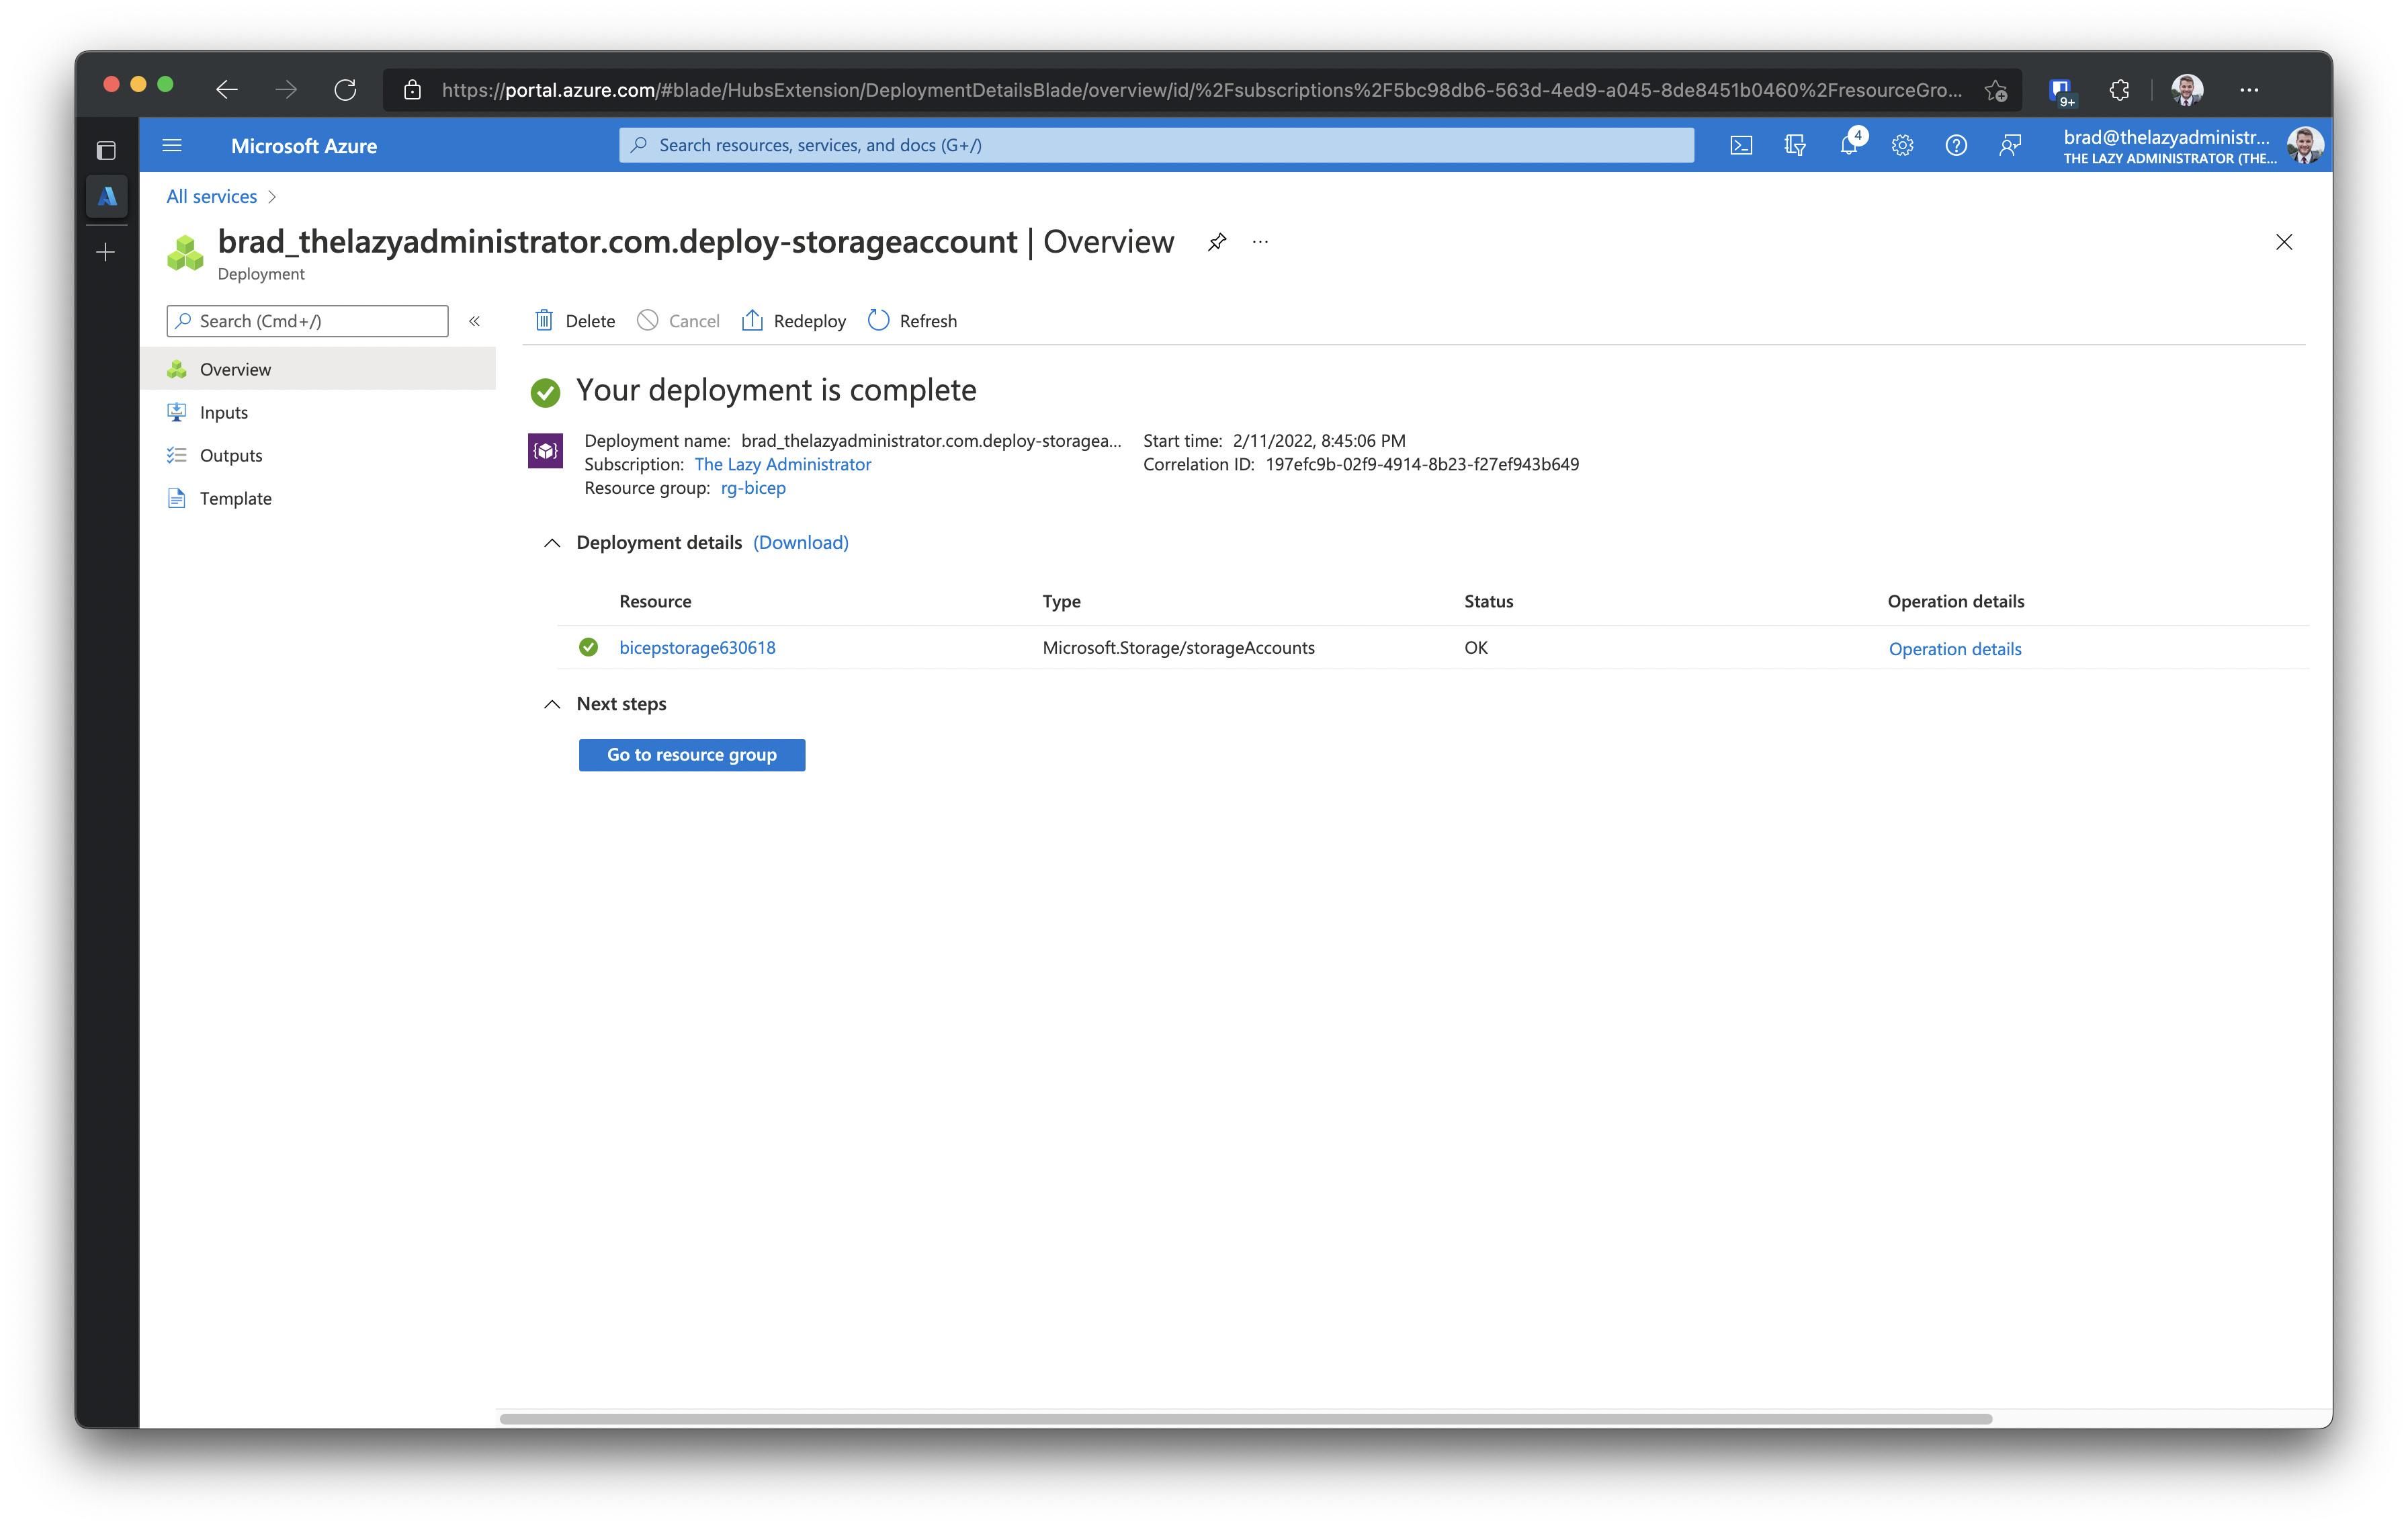Open Cloud Shell from the header
2408x1528 pixels.
(1741, 146)
